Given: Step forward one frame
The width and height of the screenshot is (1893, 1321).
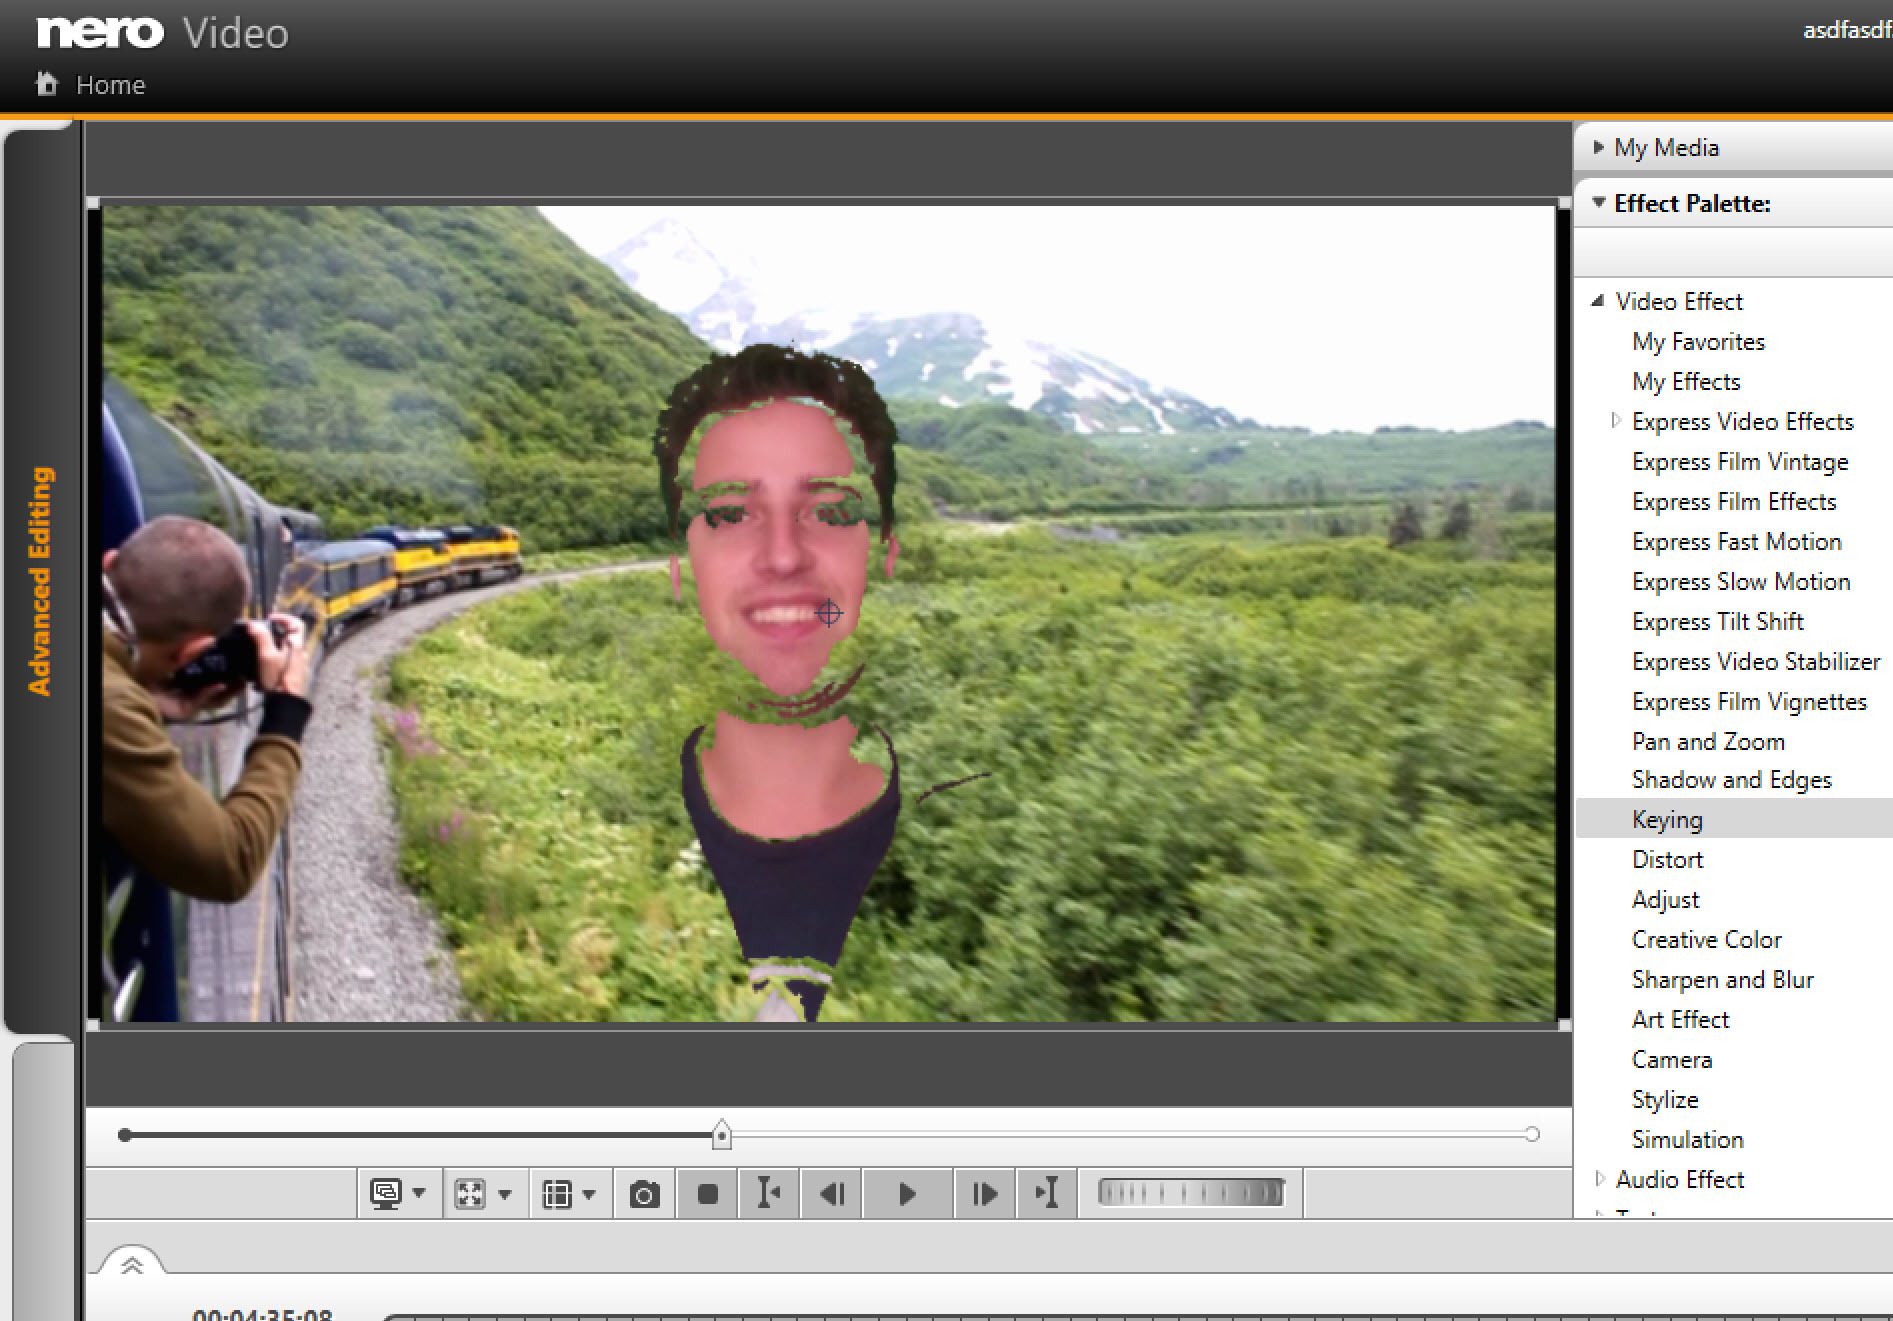Looking at the screenshot, I should tap(984, 1194).
